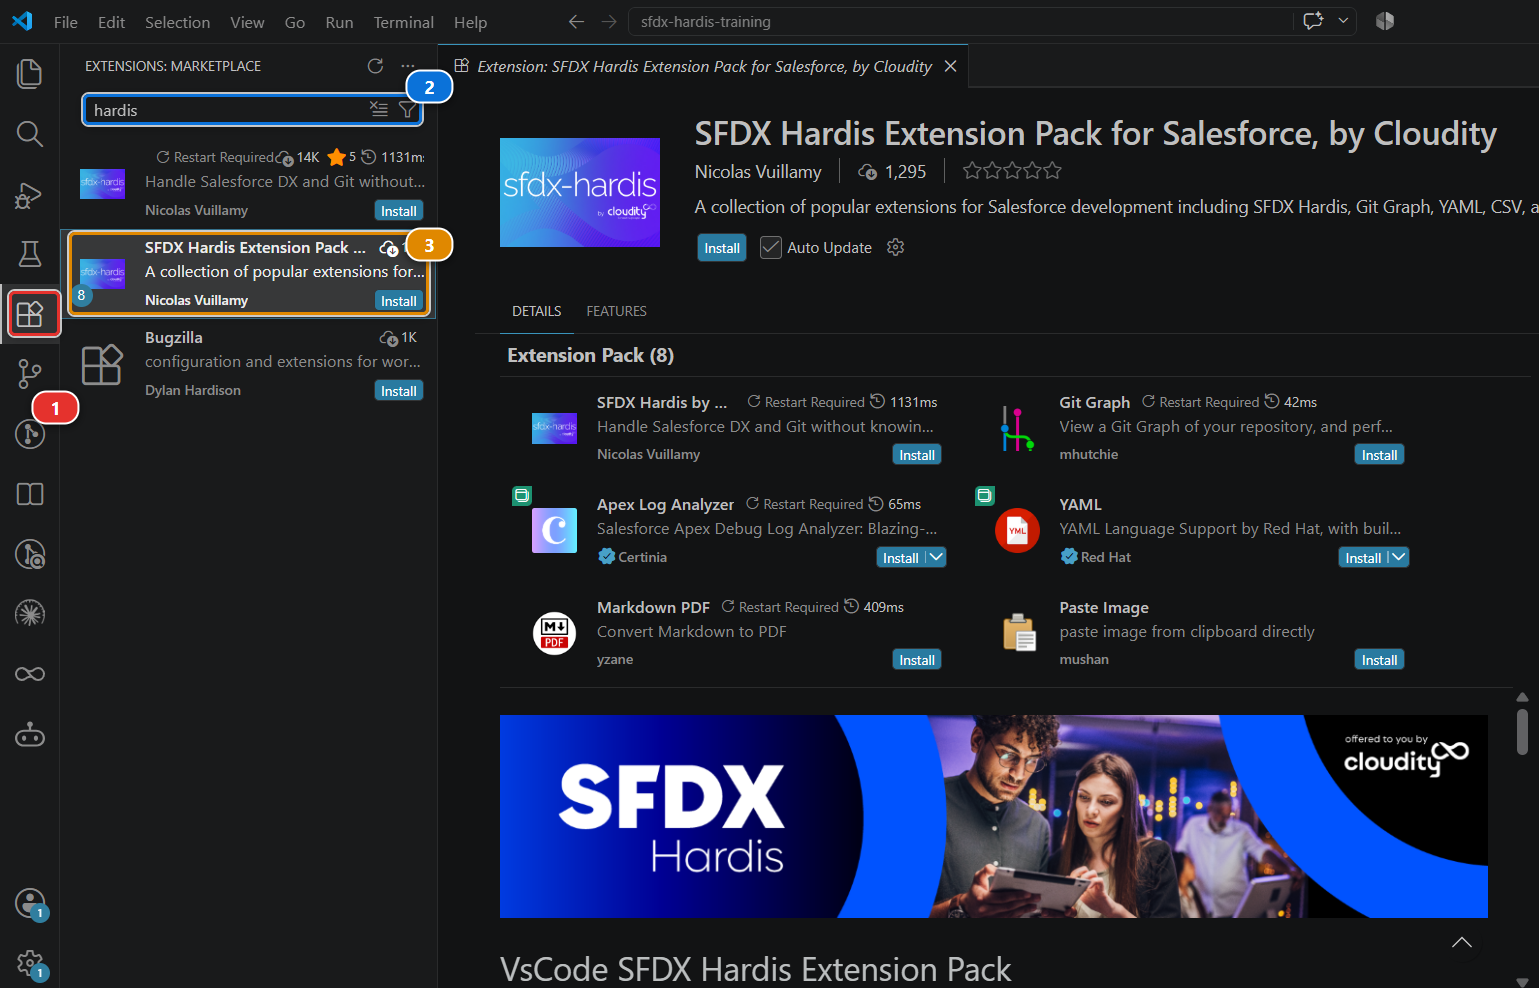
Task: Open the Extensions view icon
Action: [x=30, y=314]
